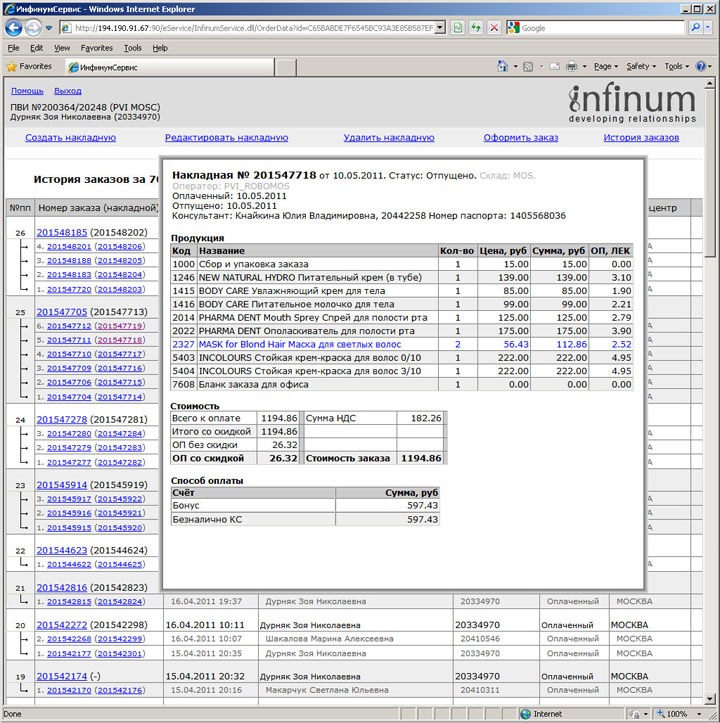Click Оформить заказ link
The height and width of the screenshot is (723, 720).
click(x=521, y=137)
